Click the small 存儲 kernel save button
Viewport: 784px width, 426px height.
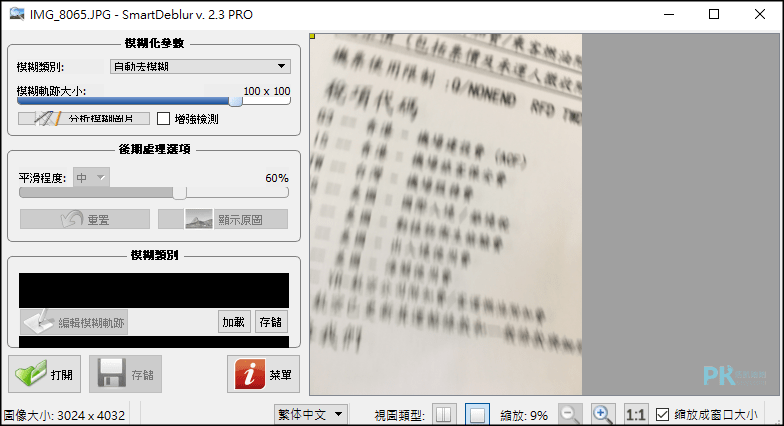tap(271, 322)
